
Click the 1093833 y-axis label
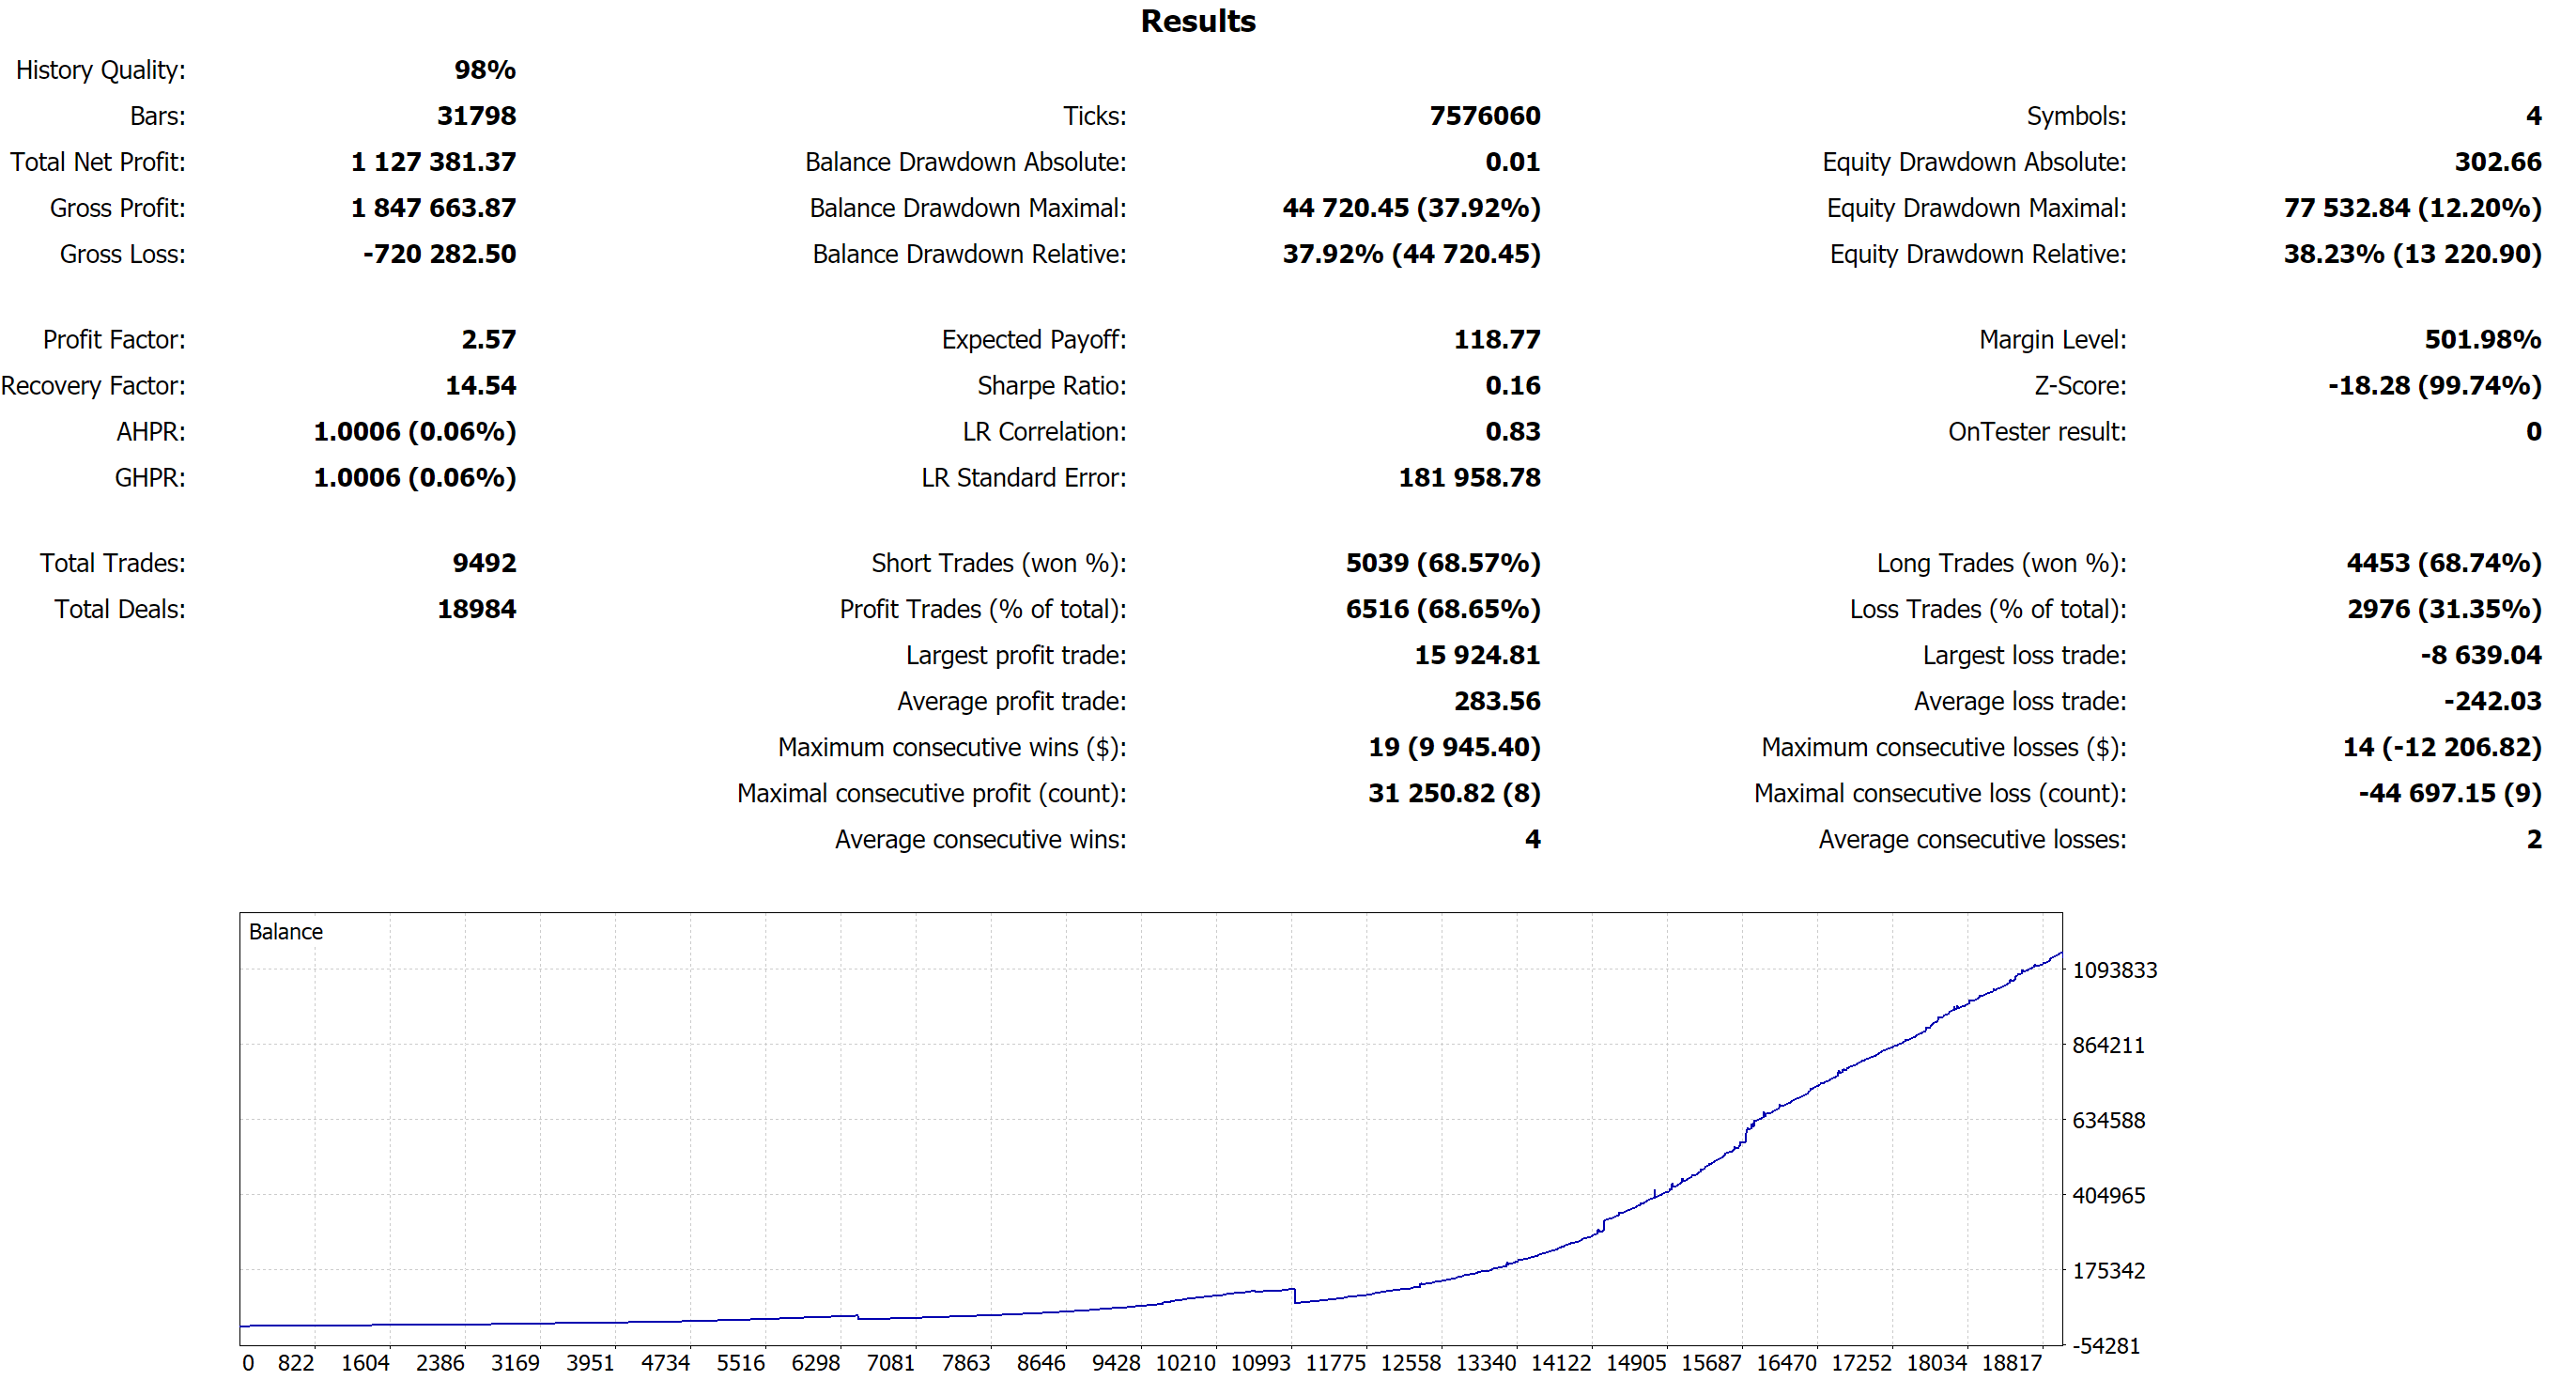[x=2114, y=970]
